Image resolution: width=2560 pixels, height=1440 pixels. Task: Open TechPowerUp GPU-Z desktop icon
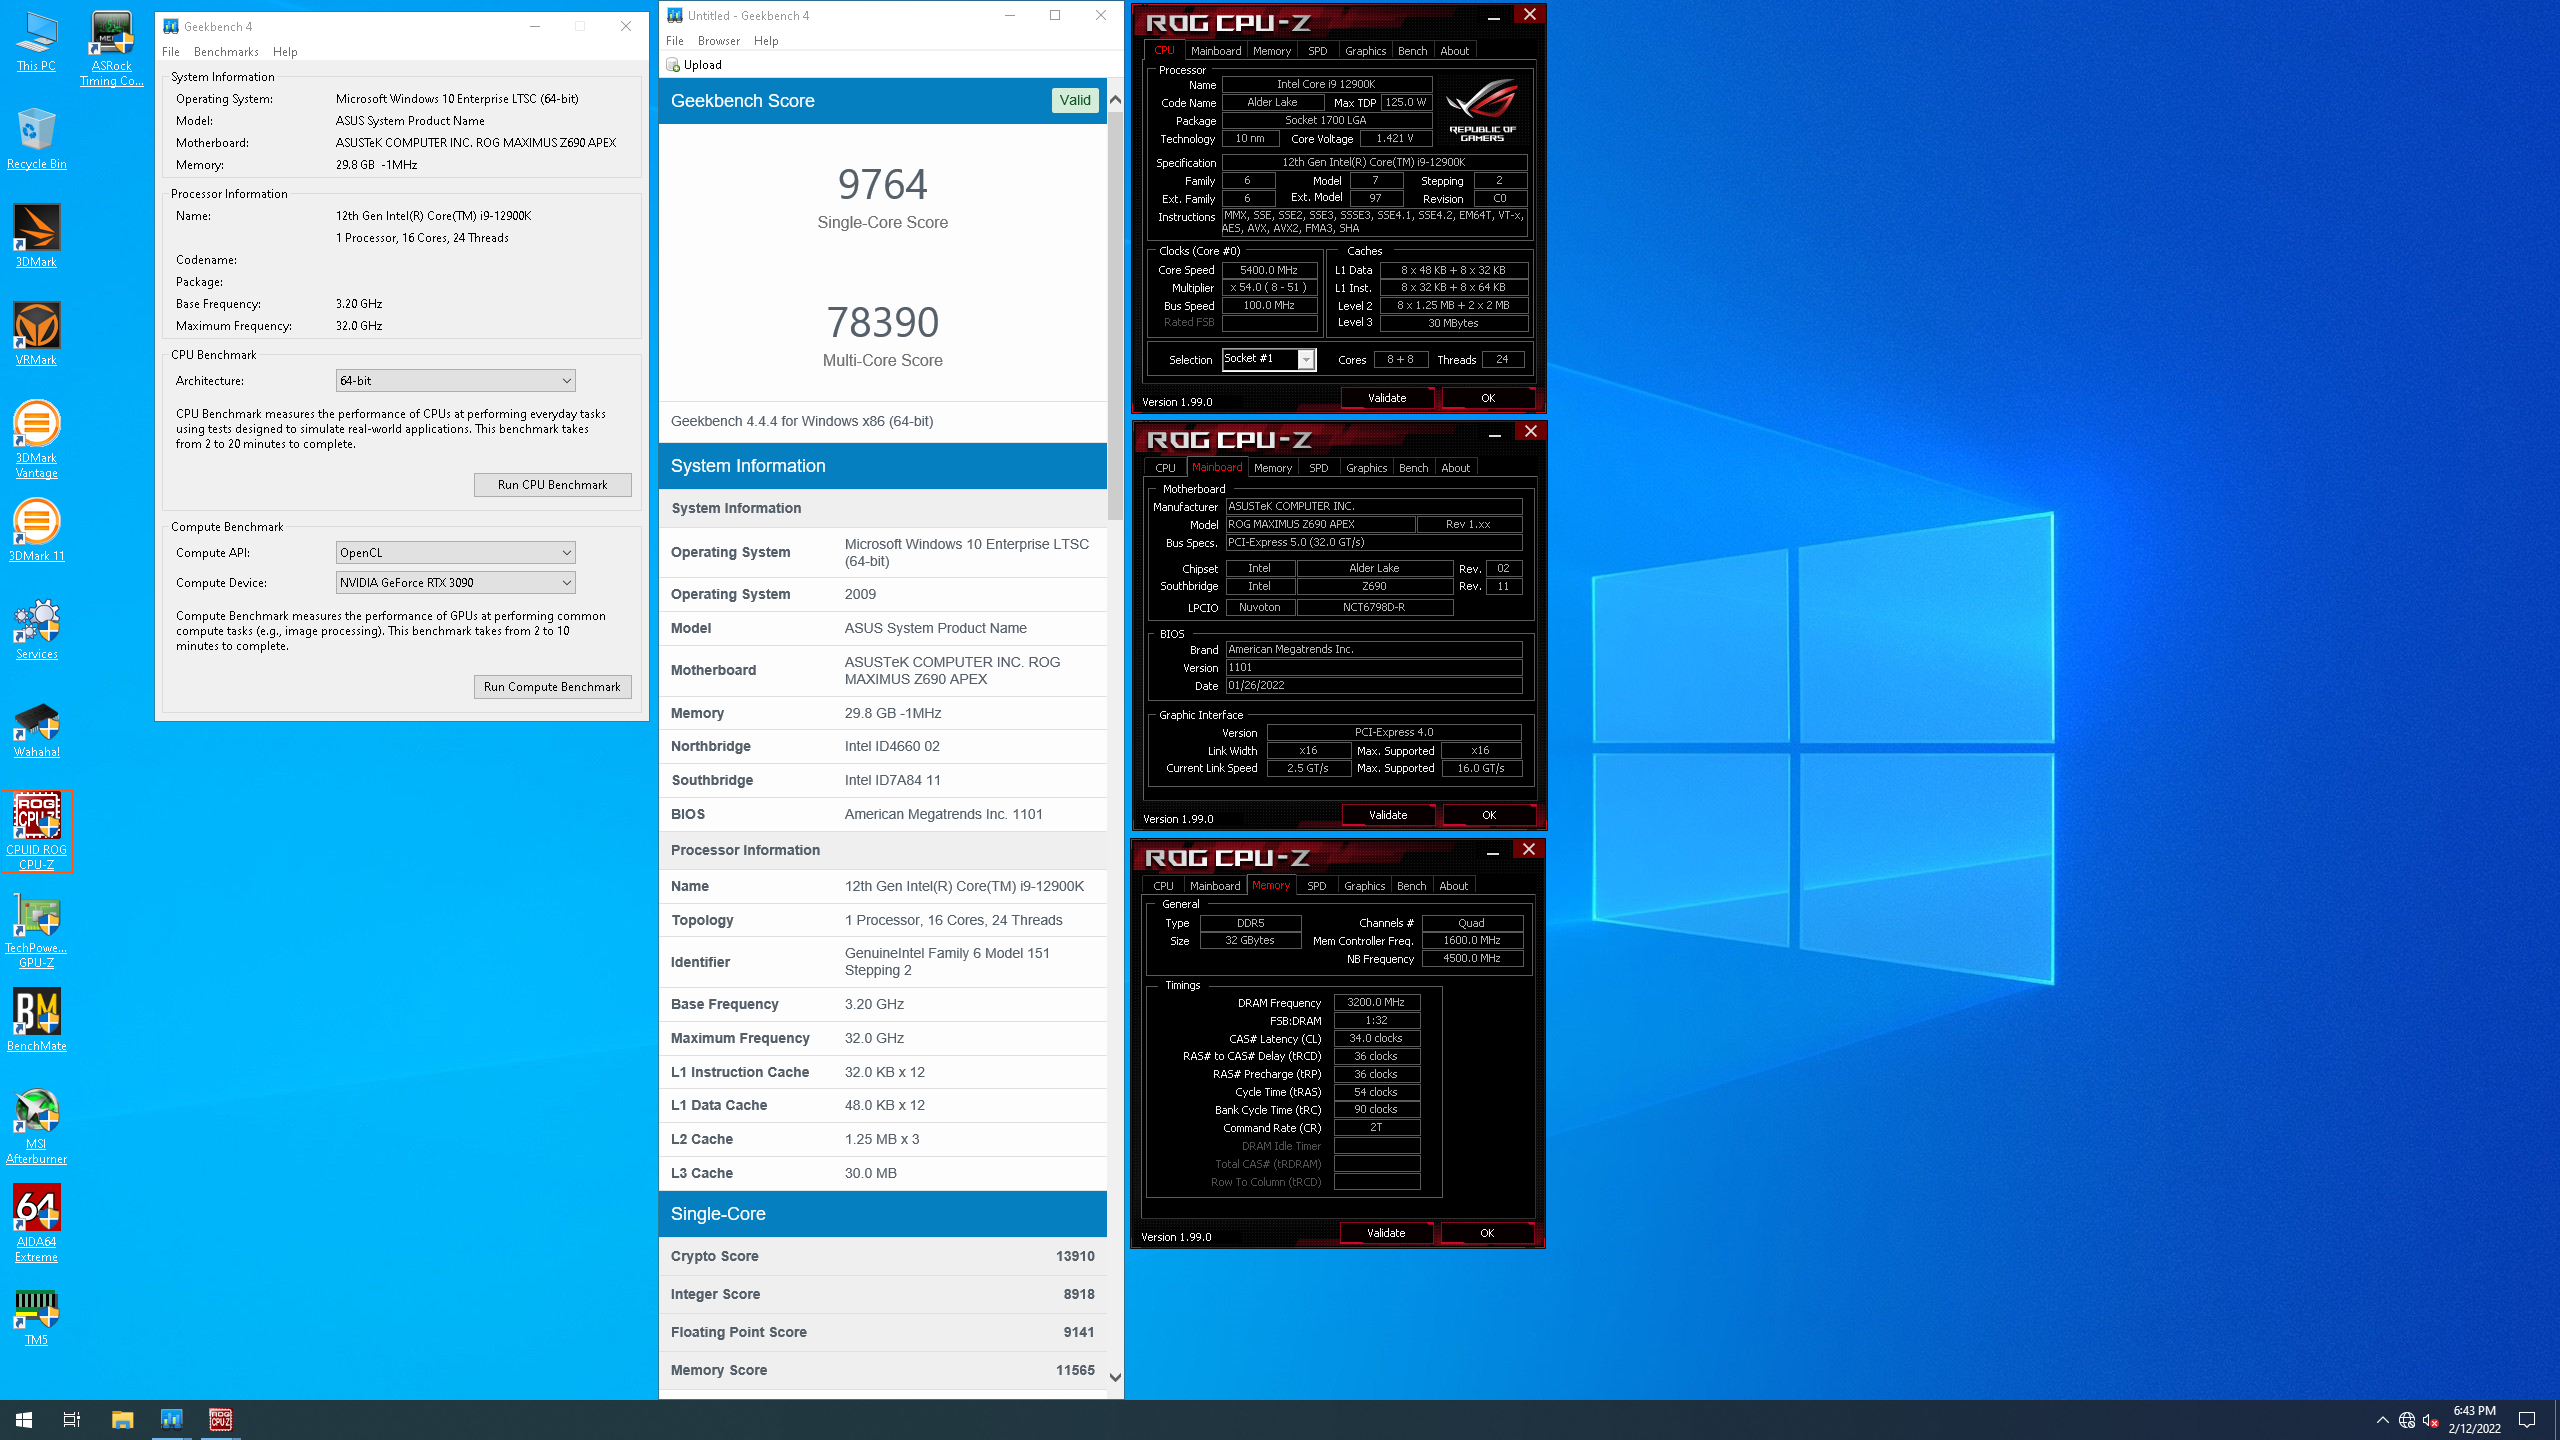tap(36, 930)
